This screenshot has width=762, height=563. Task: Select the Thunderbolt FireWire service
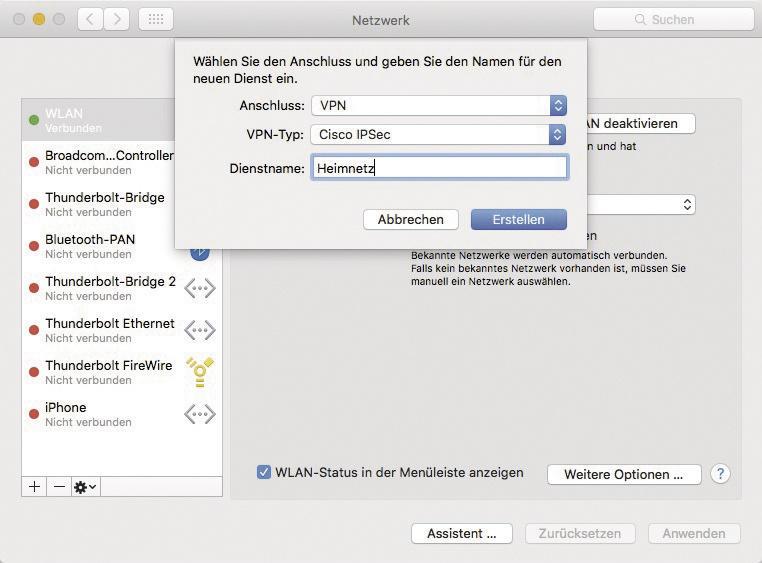pyautogui.click(x=122, y=372)
